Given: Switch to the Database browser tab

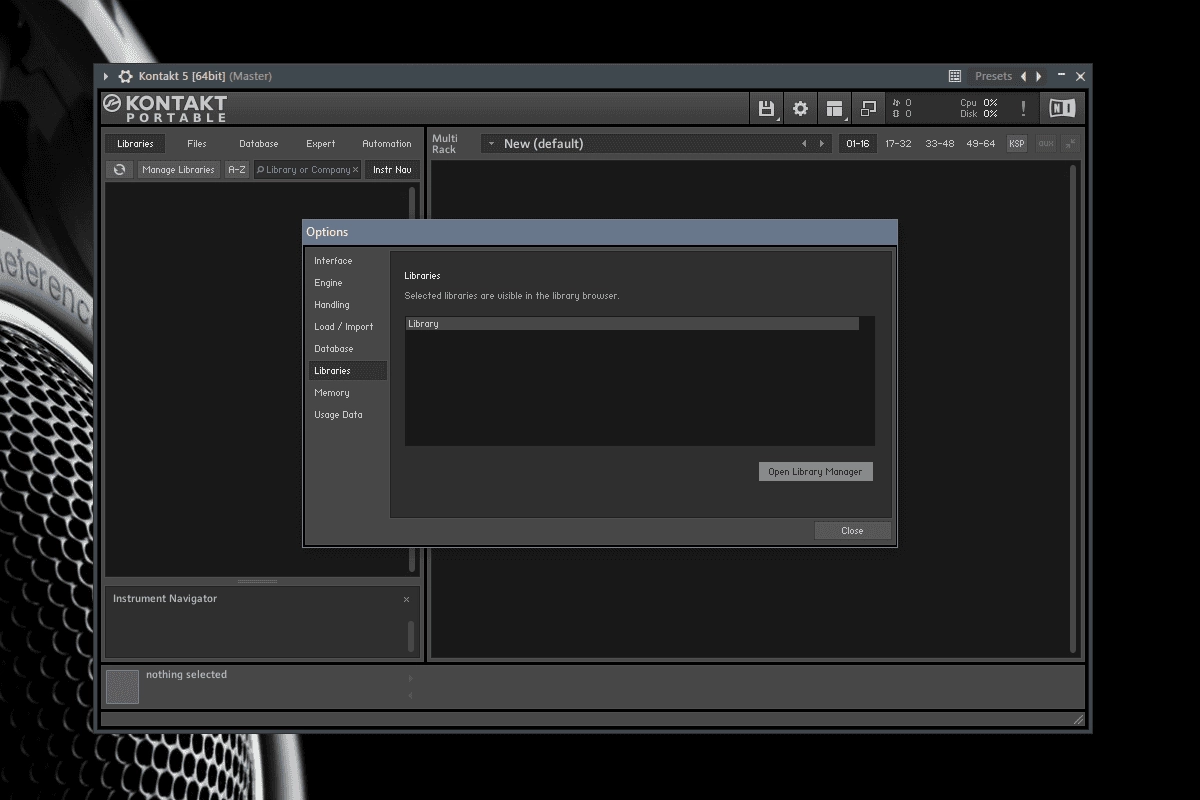Looking at the screenshot, I should (258, 144).
